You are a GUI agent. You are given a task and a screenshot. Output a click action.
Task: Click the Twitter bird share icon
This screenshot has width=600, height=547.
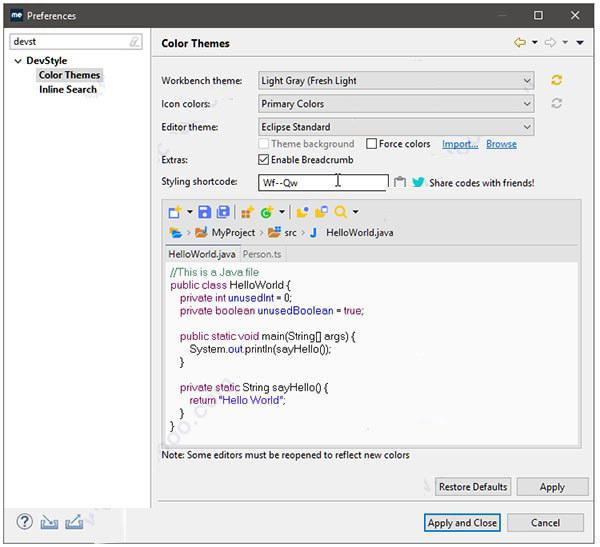(418, 182)
